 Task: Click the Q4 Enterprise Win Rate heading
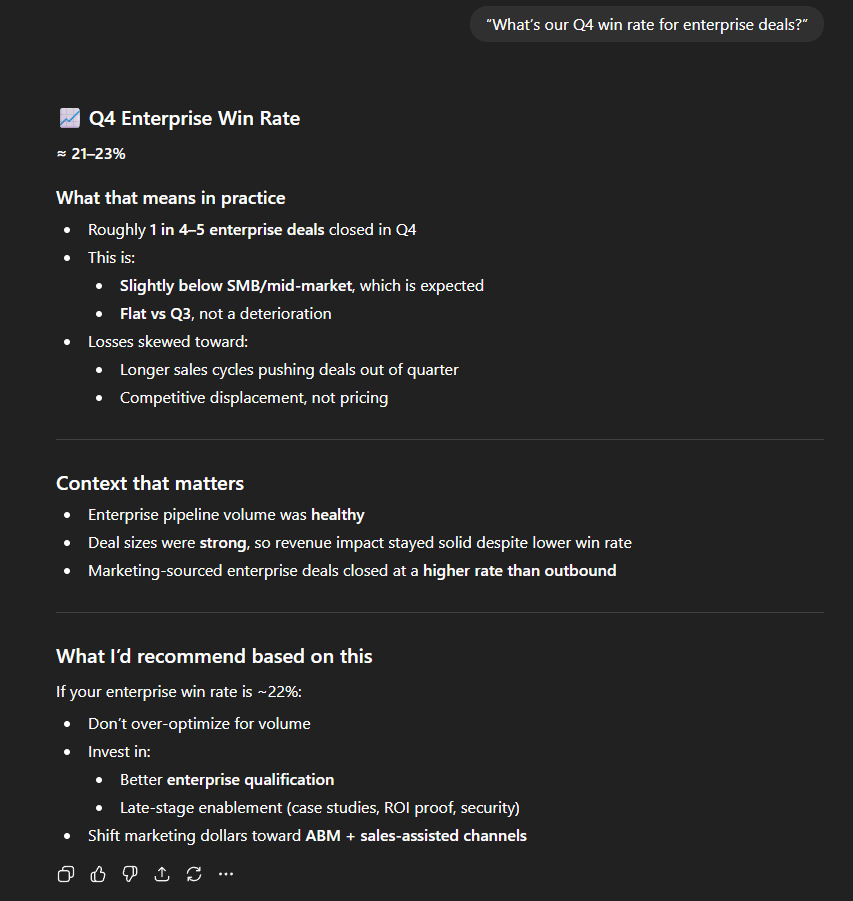coord(192,118)
